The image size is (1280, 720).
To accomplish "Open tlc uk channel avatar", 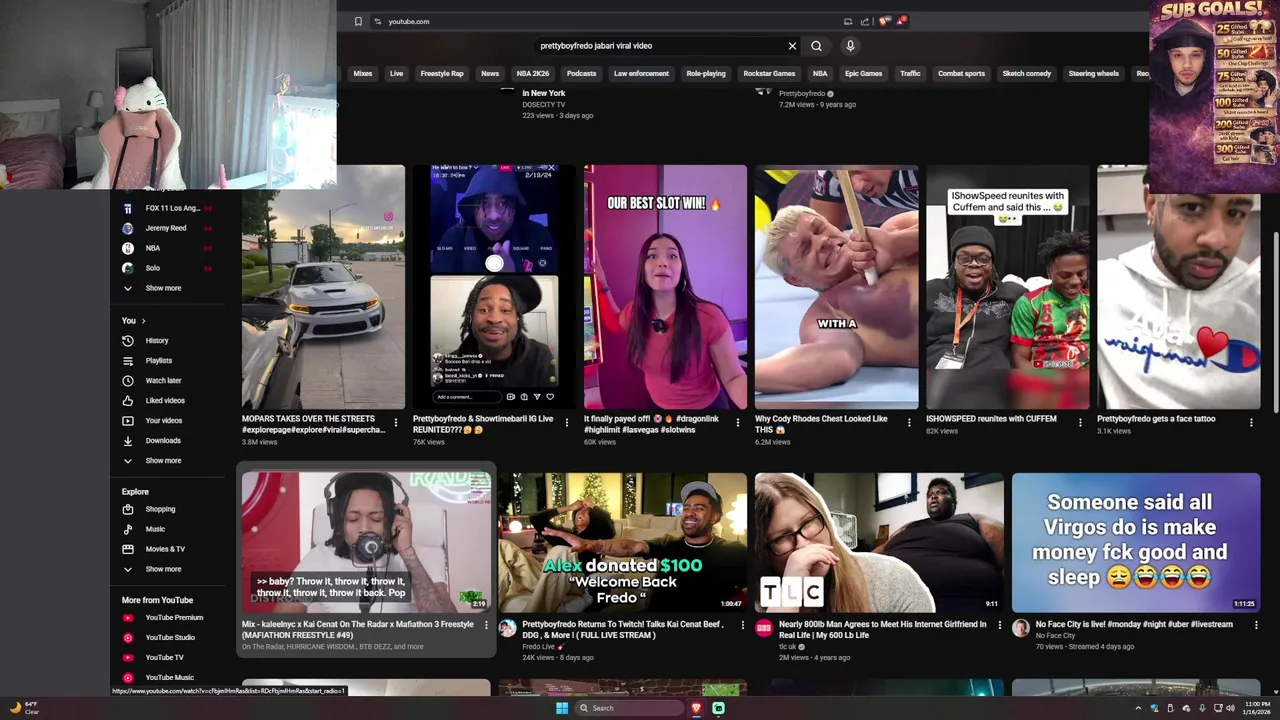I will [764, 628].
